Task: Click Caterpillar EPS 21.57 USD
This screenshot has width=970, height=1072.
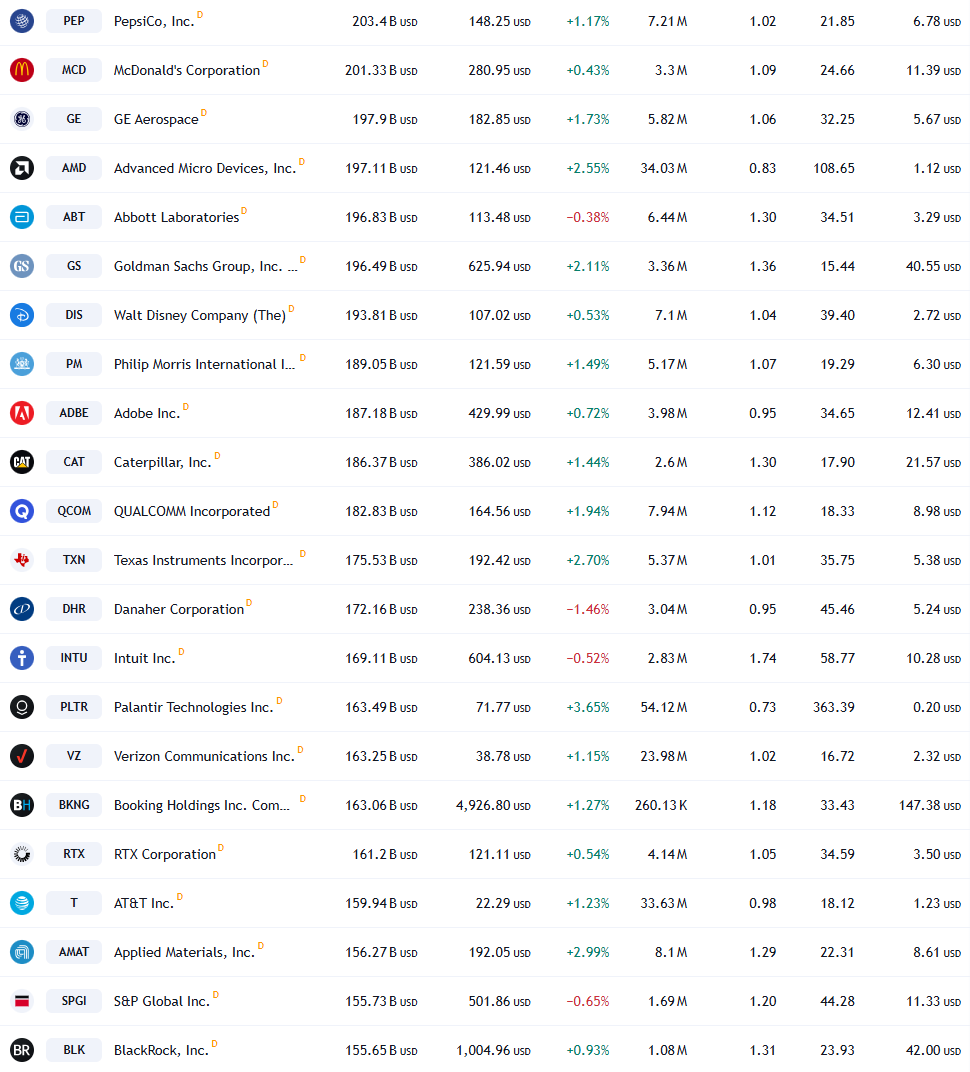Action: (933, 463)
